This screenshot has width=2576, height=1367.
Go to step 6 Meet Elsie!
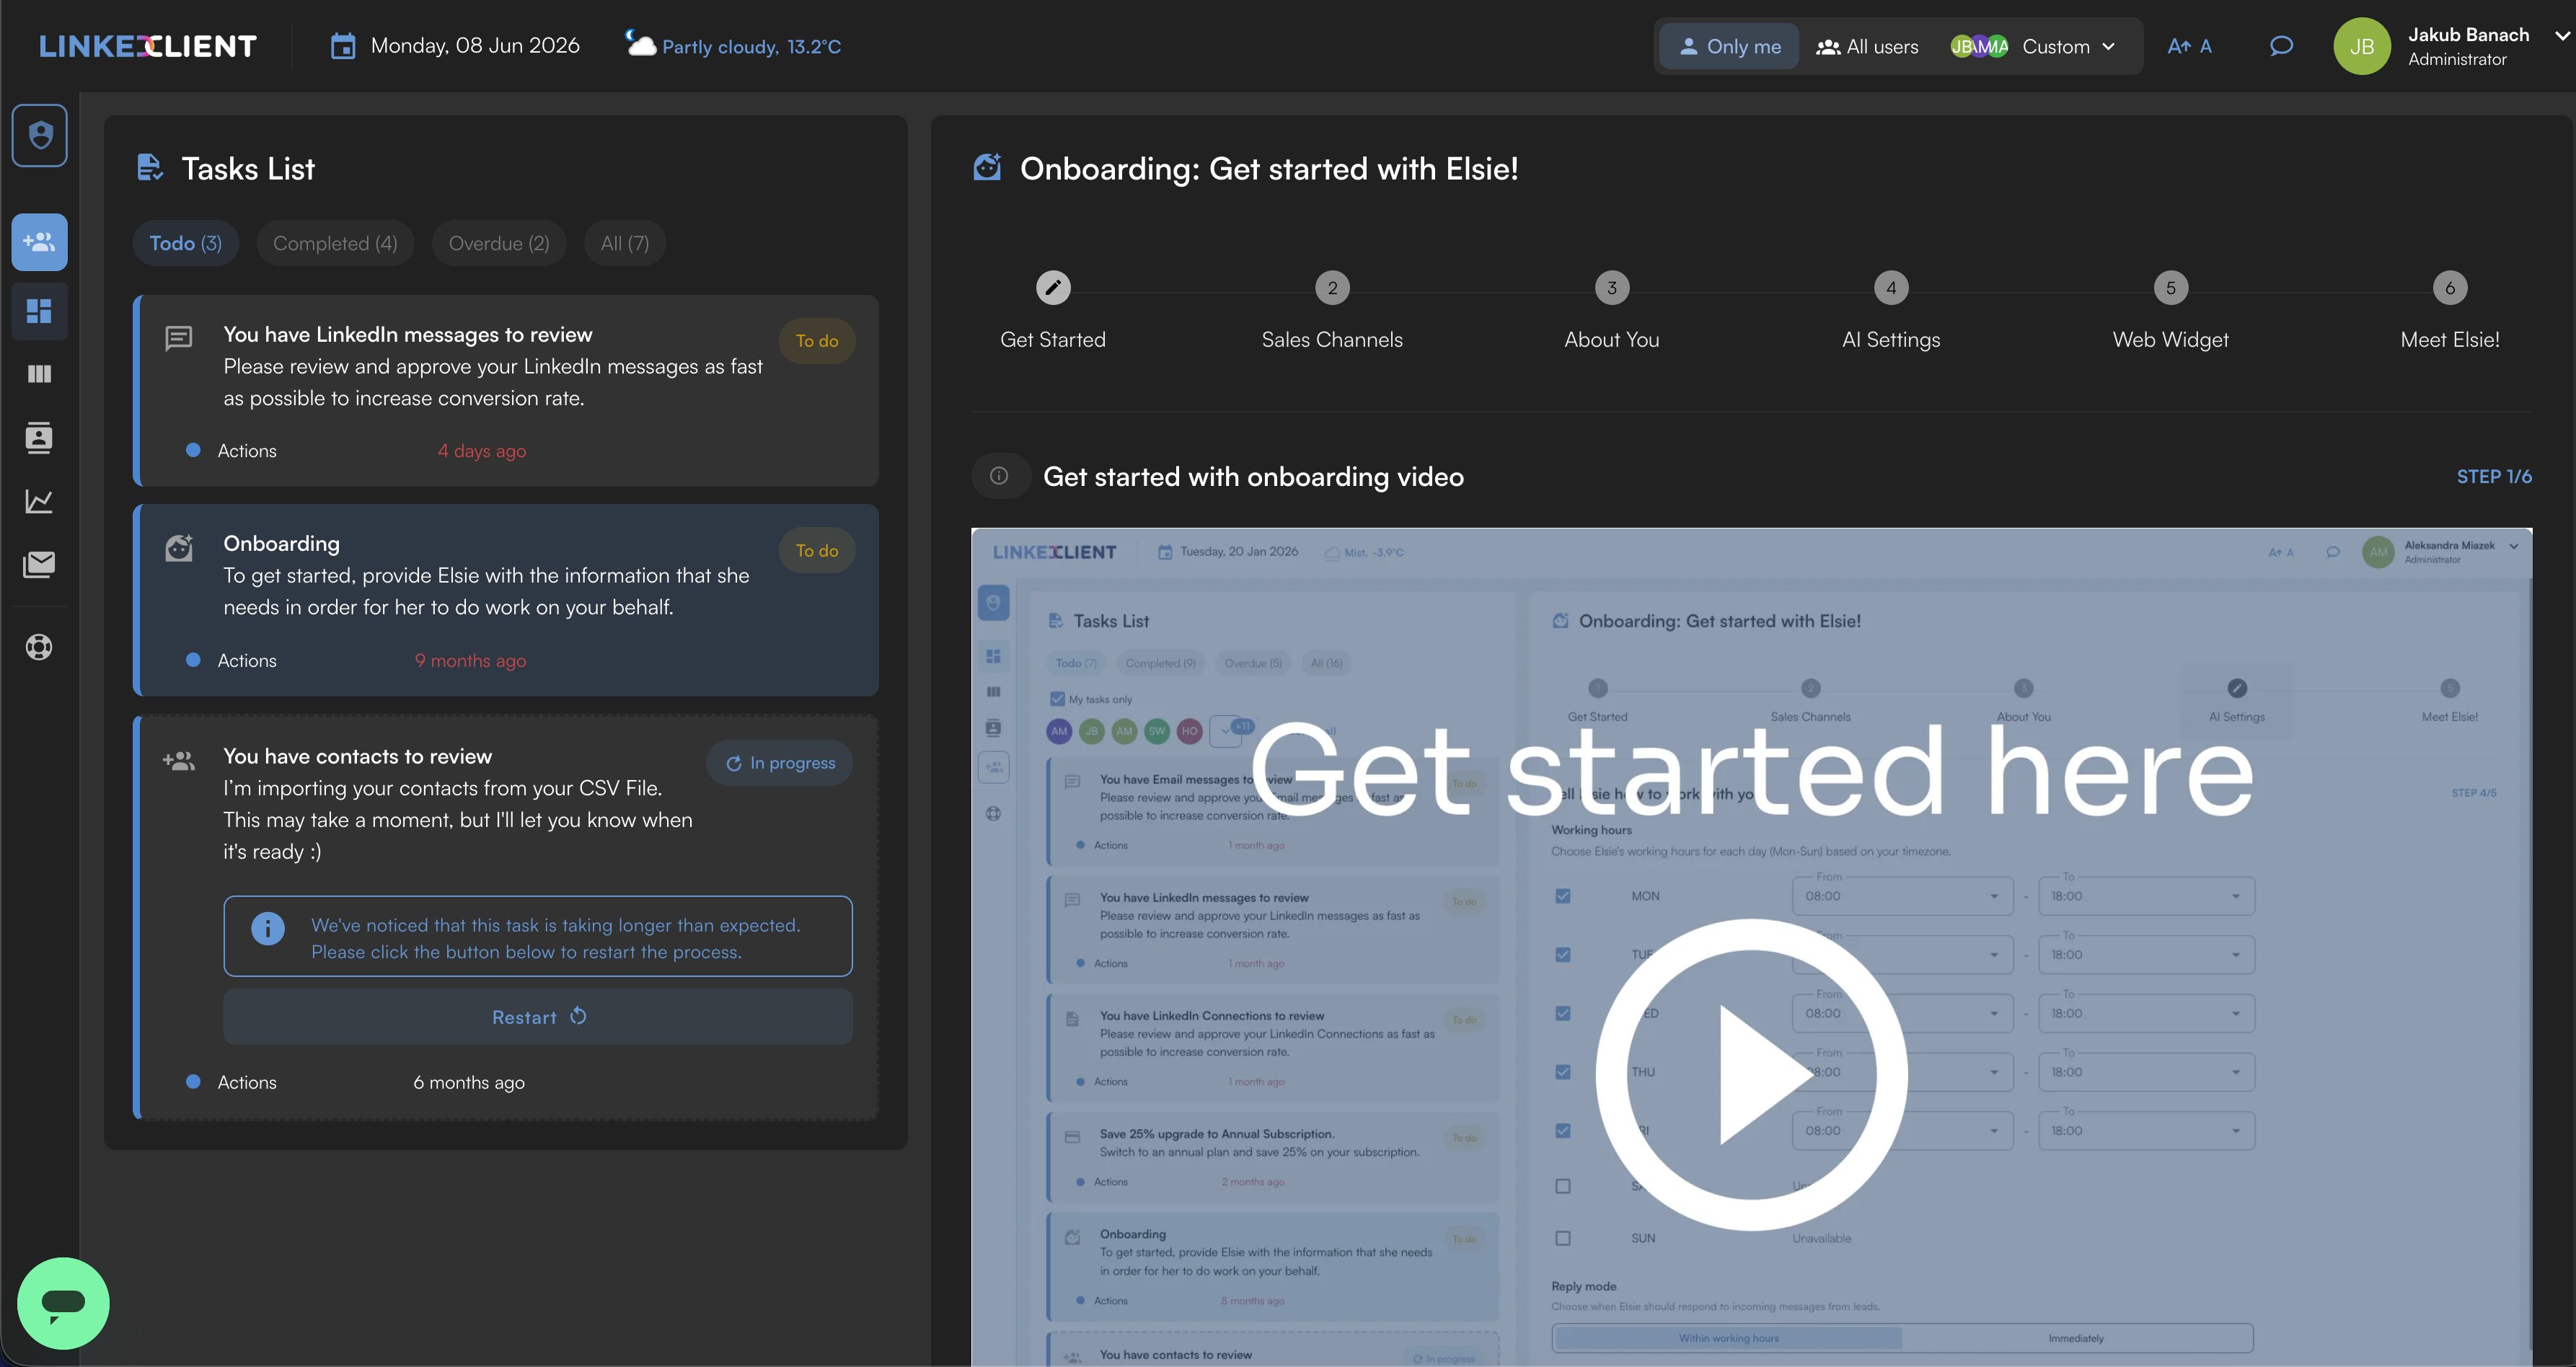click(2450, 312)
